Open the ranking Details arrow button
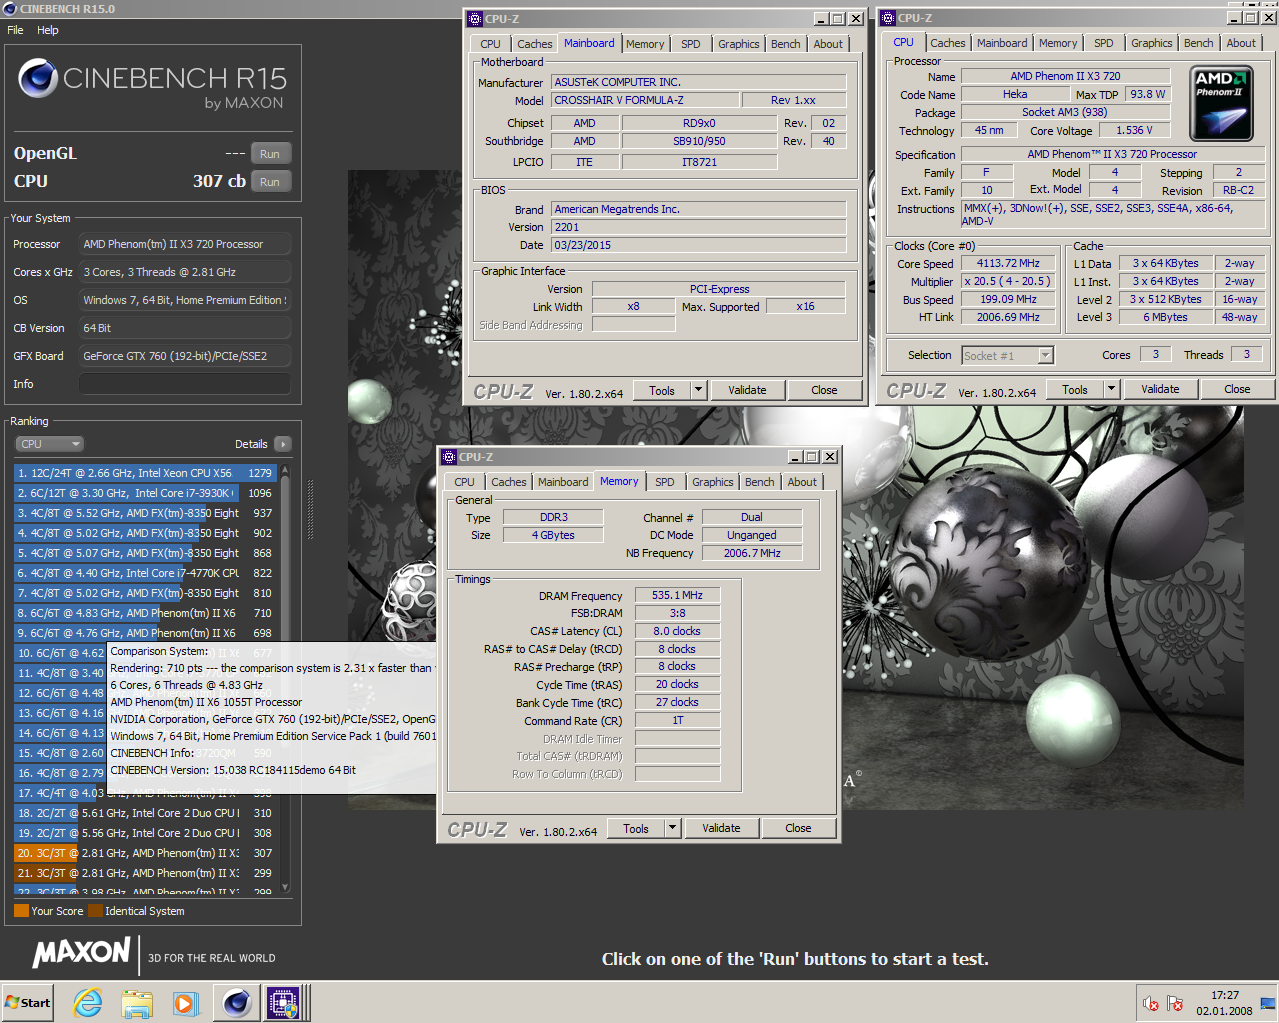 click(282, 444)
